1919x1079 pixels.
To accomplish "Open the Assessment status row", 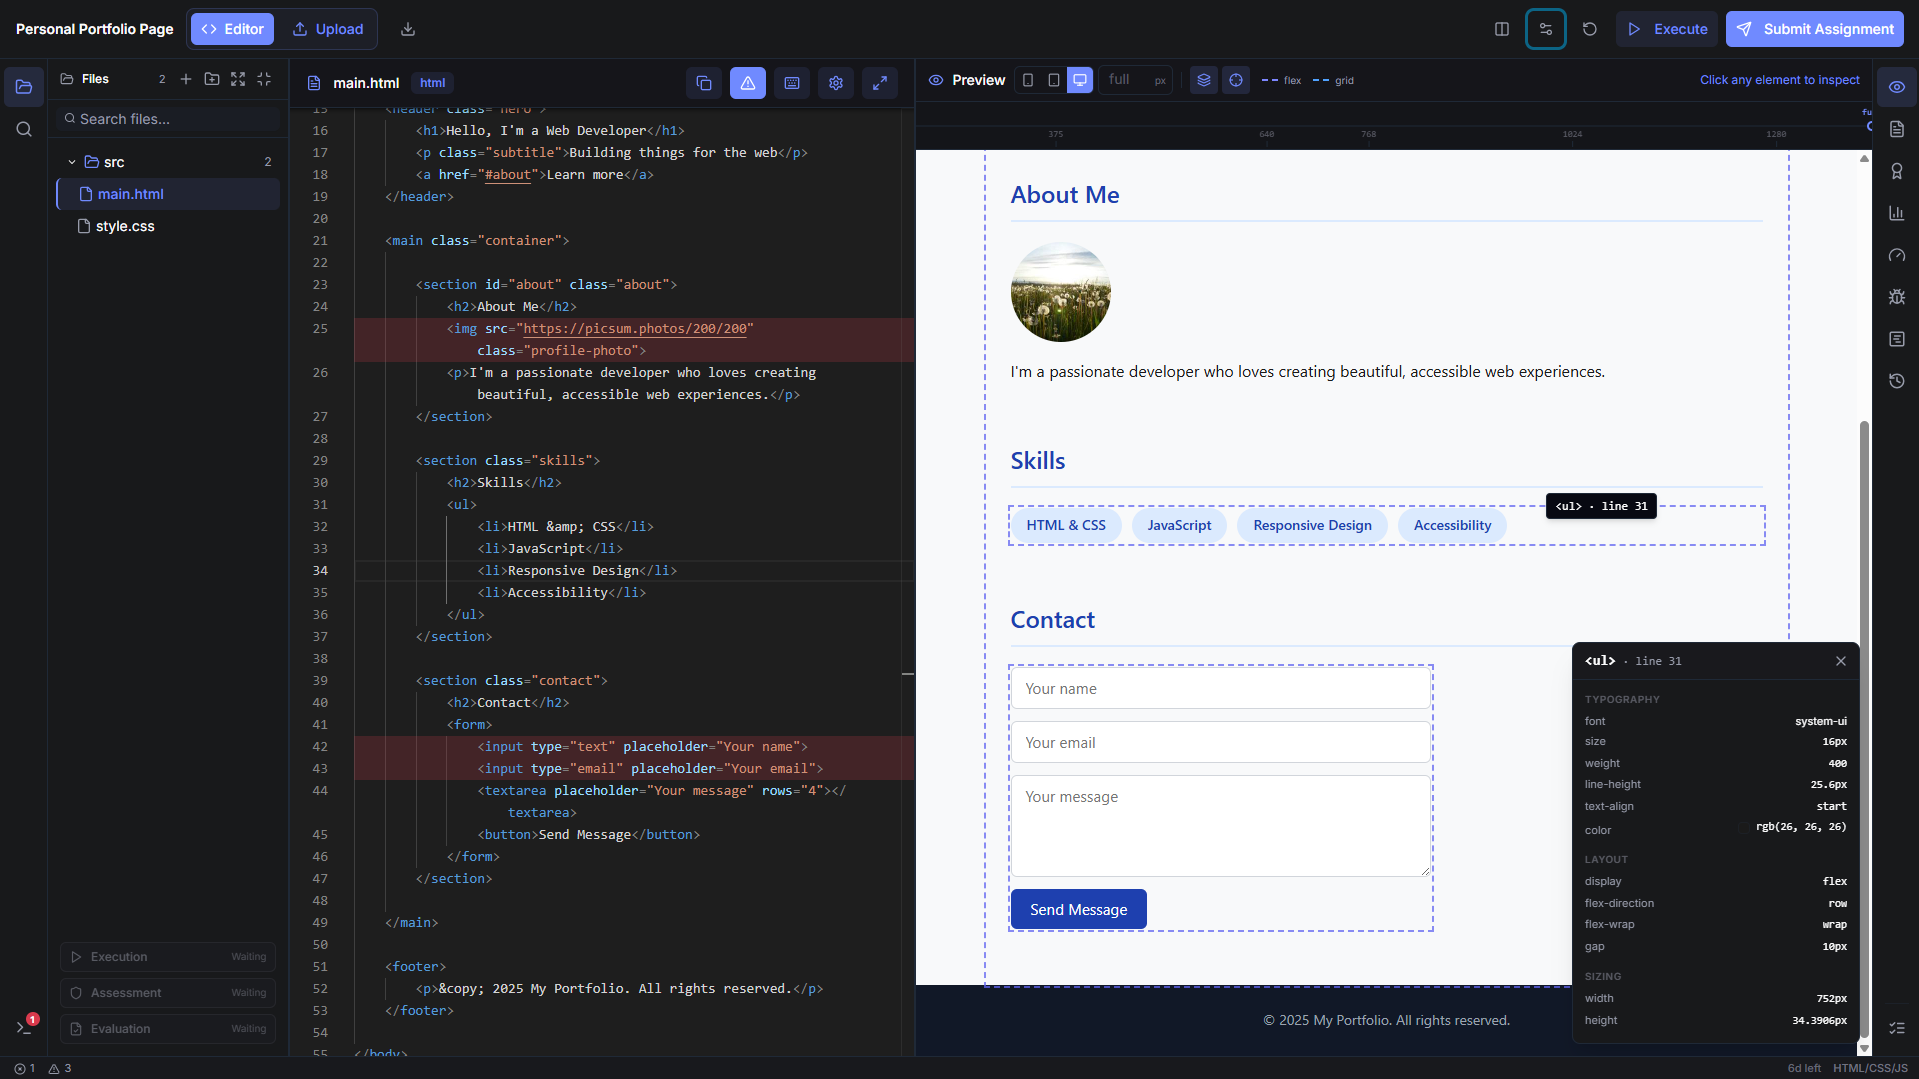I will coord(168,993).
